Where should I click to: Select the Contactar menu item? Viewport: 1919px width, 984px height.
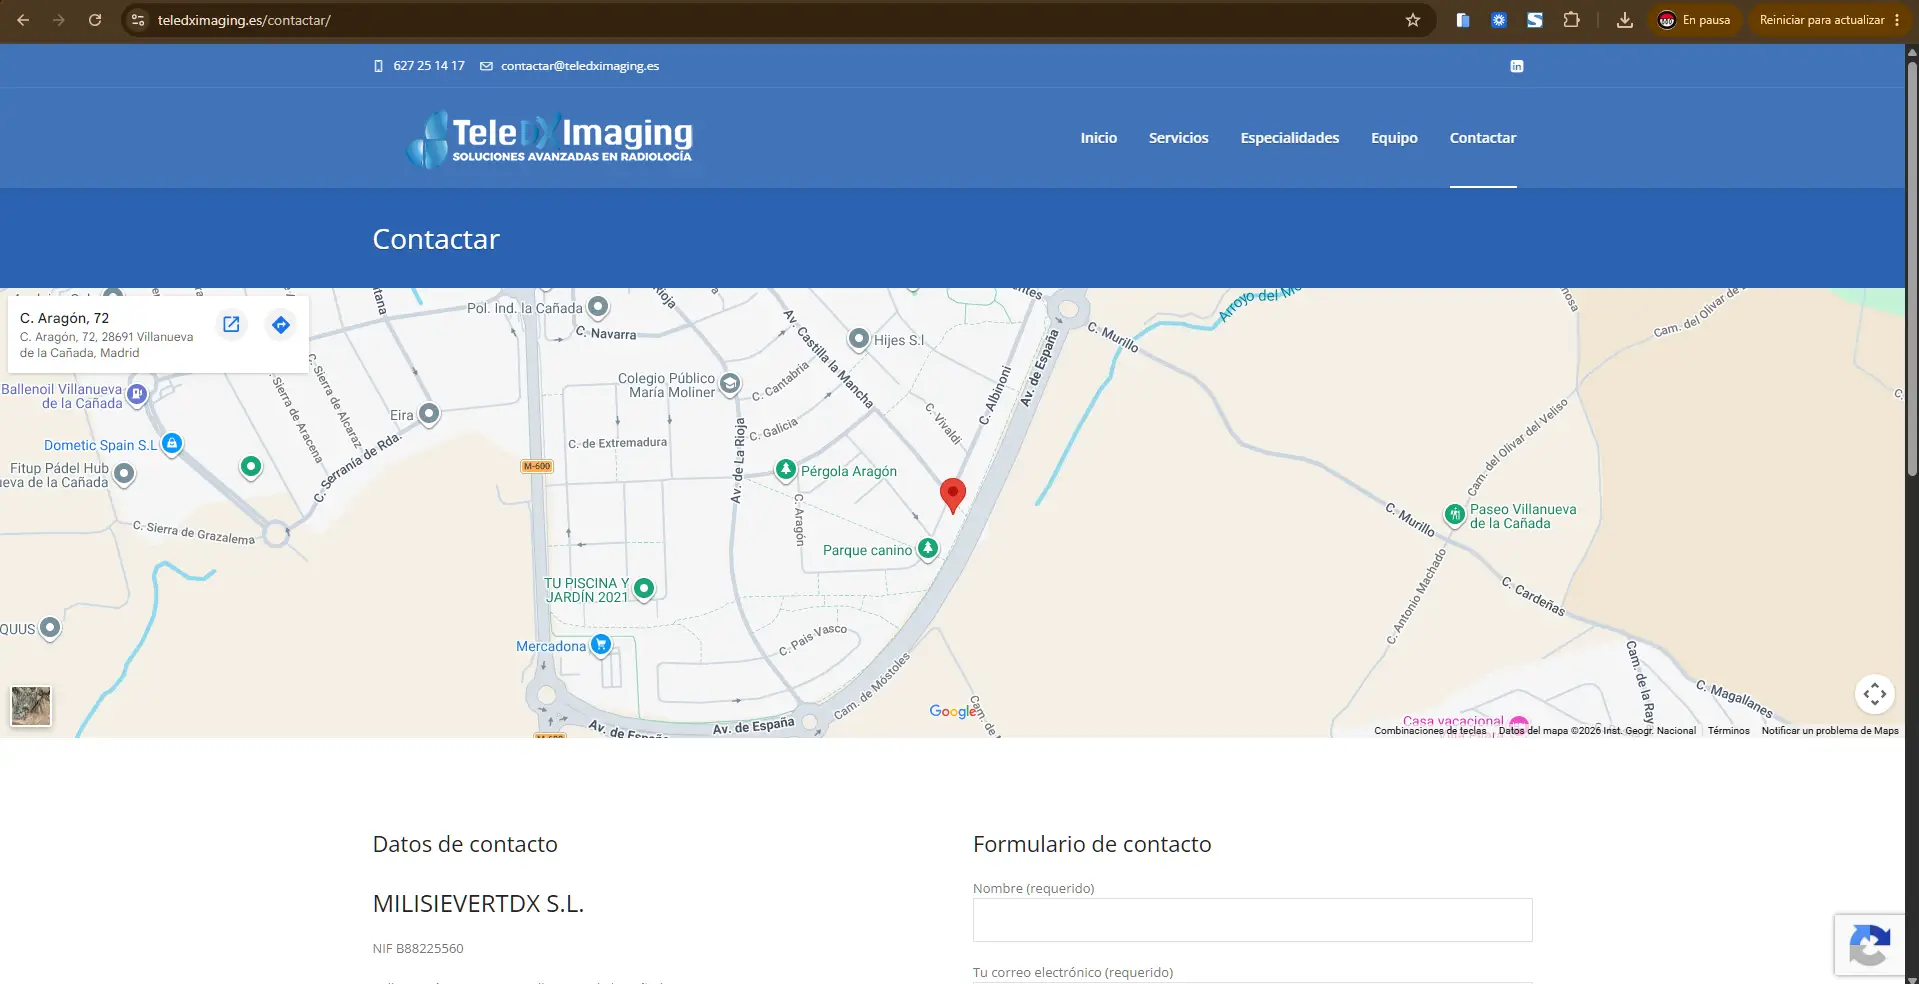tap(1483, 138)
